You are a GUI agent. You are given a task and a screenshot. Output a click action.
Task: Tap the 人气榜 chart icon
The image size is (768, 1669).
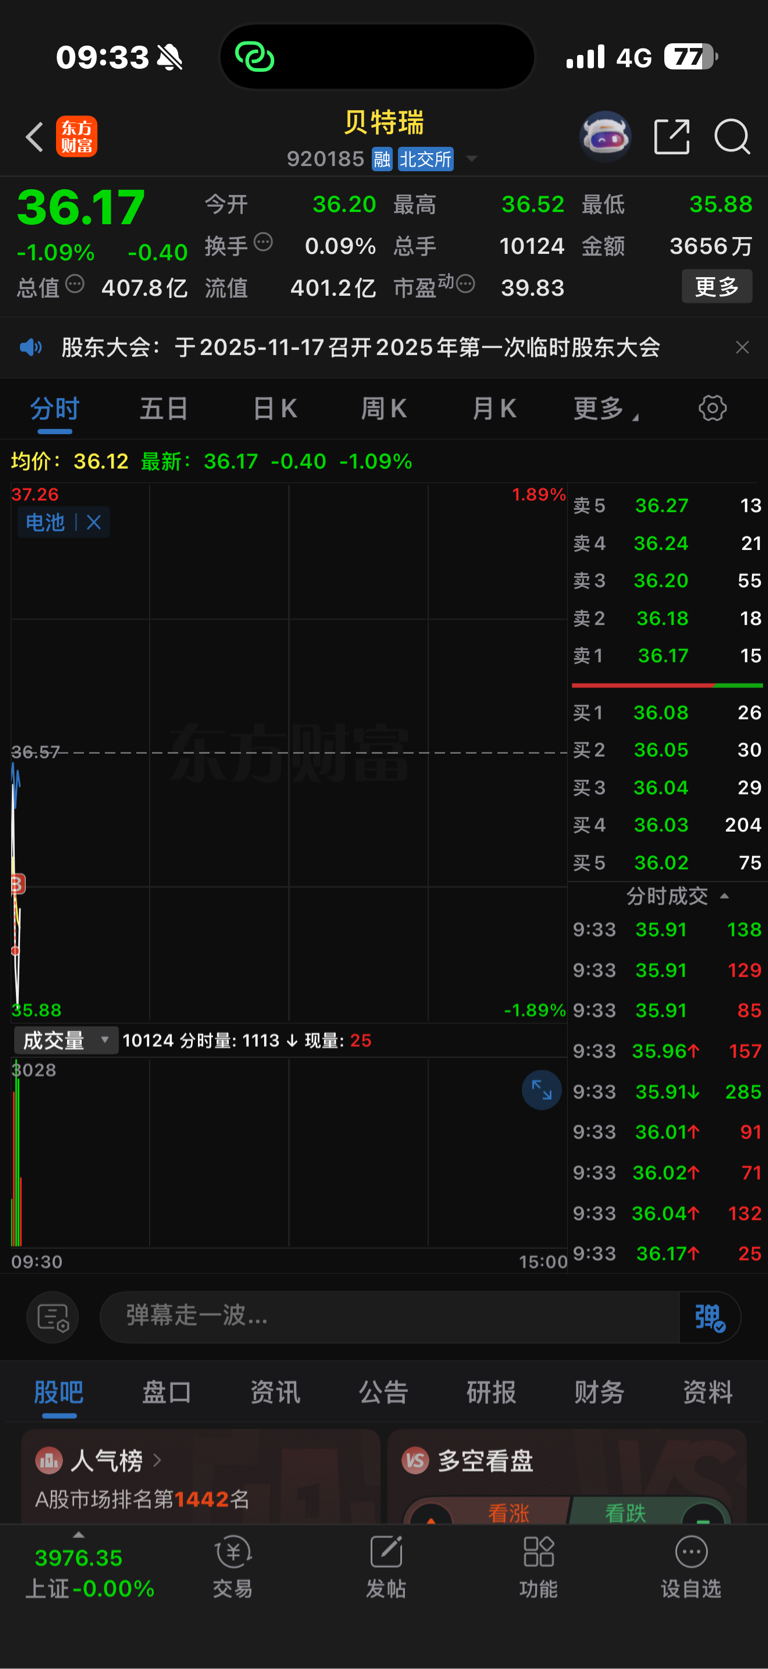click(49, 1461)
